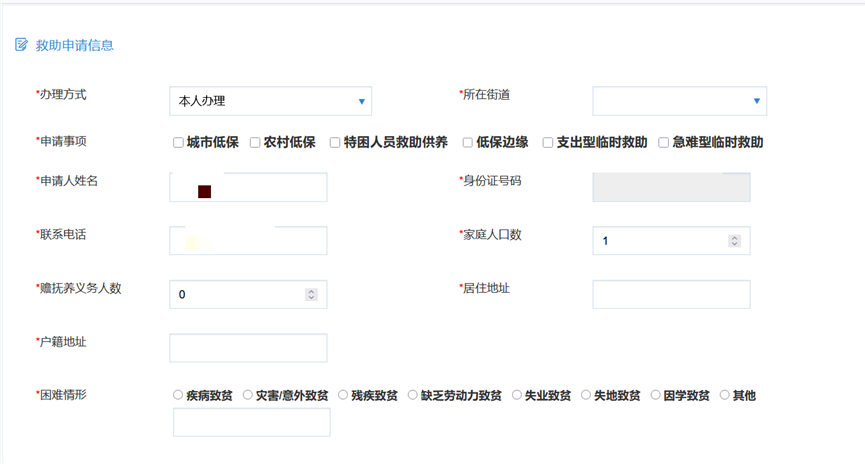Click the 居住地址 input box

coord(671,295)
